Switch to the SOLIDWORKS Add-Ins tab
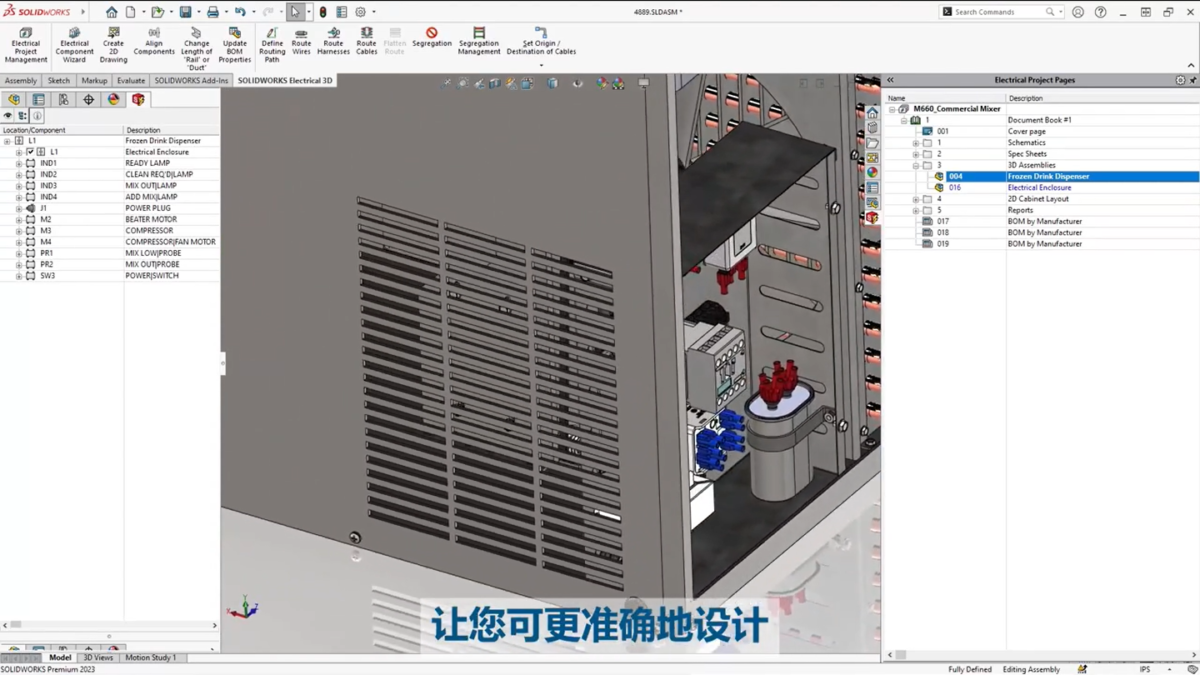The width and height of the screenshot is (1200, 675). coord(191,81)
